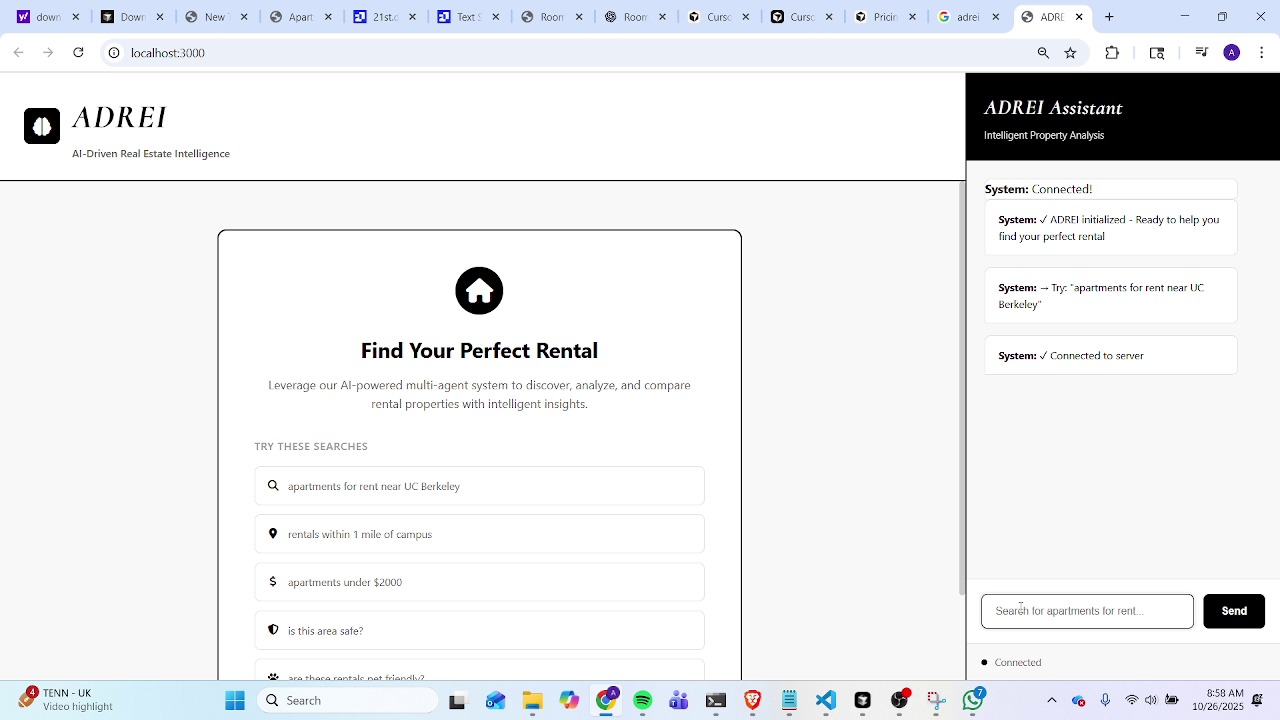Click the Windows taskbar Search box

click(347, 701)
